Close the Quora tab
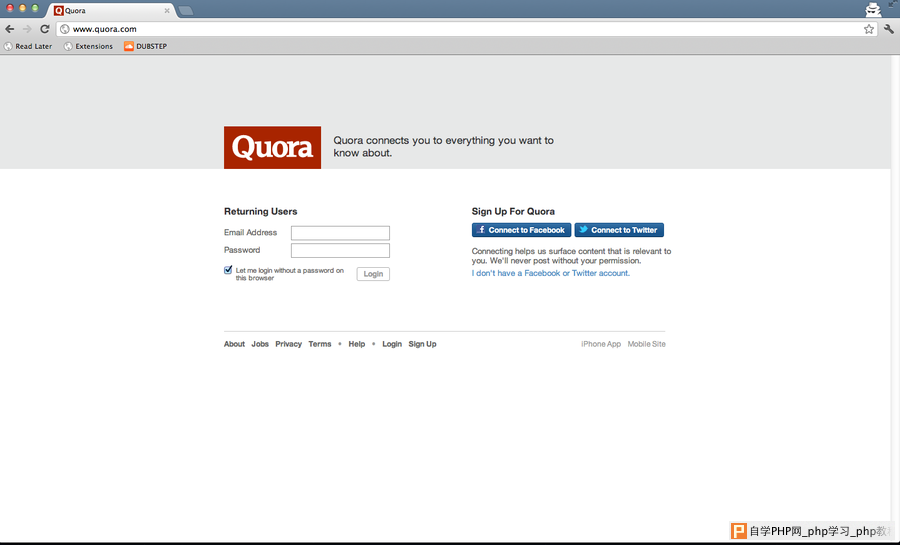 click(167, 10)
